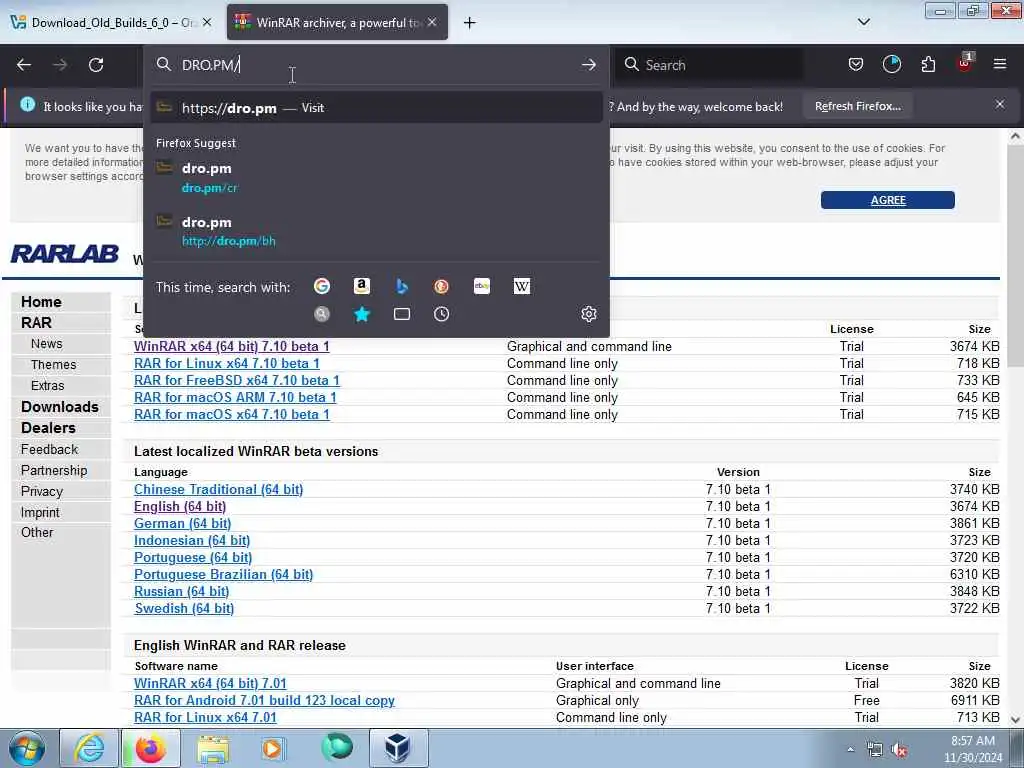Download WinRAR x64 (64 bit) 7.01
The width and height of the screenshot is (1024, 768).
click(210, 683)
